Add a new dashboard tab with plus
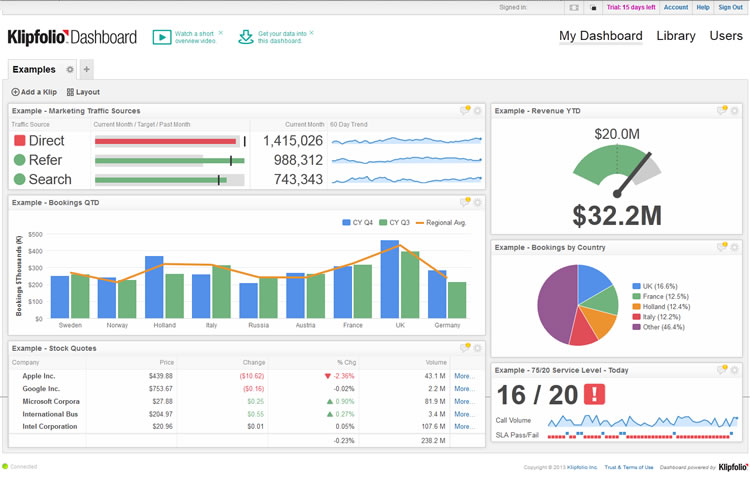The image size is (750, 481). [87, 70]
